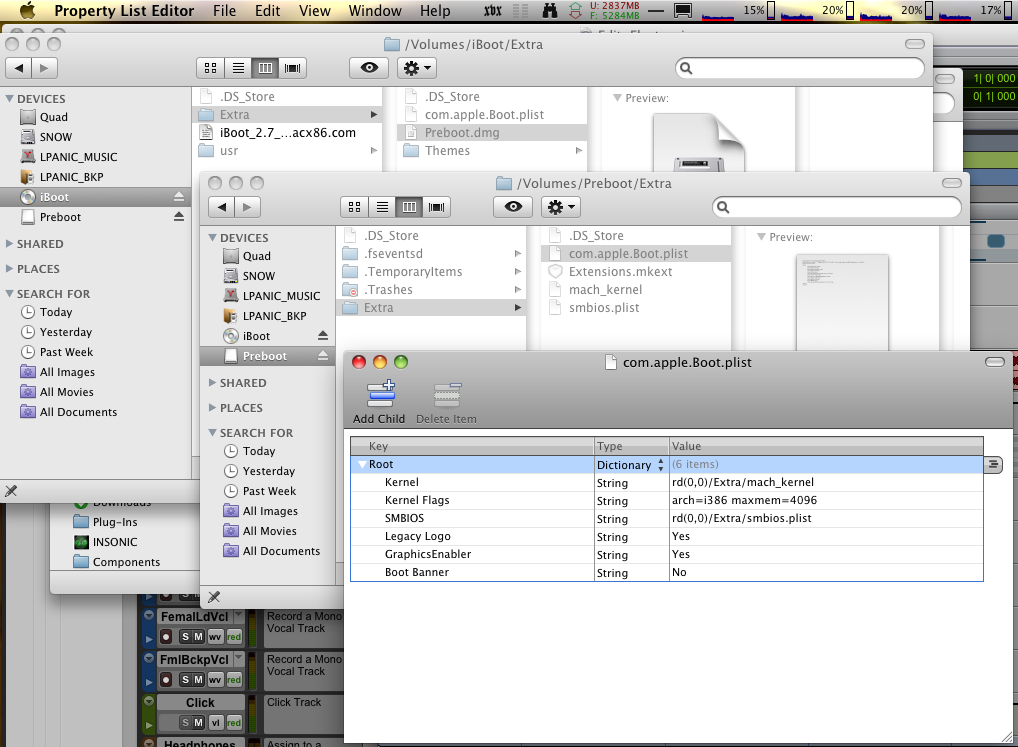Eject Preboot volume in iBoot window sidebar
This screenshot has height=747, width=1018.
click(x=179, y=217)
